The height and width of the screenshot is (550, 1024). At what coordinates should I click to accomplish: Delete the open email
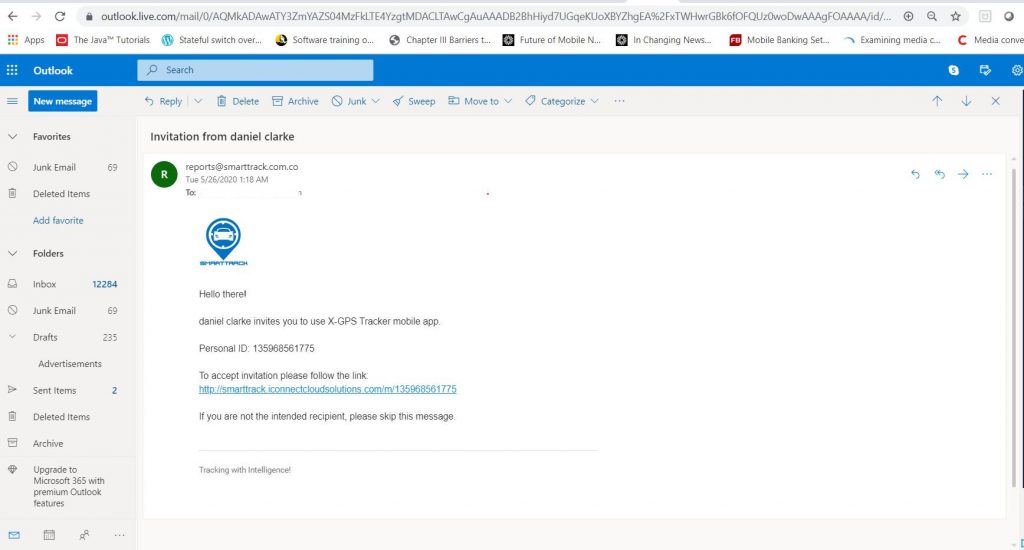pyautogui.click(x=238, y=101)
